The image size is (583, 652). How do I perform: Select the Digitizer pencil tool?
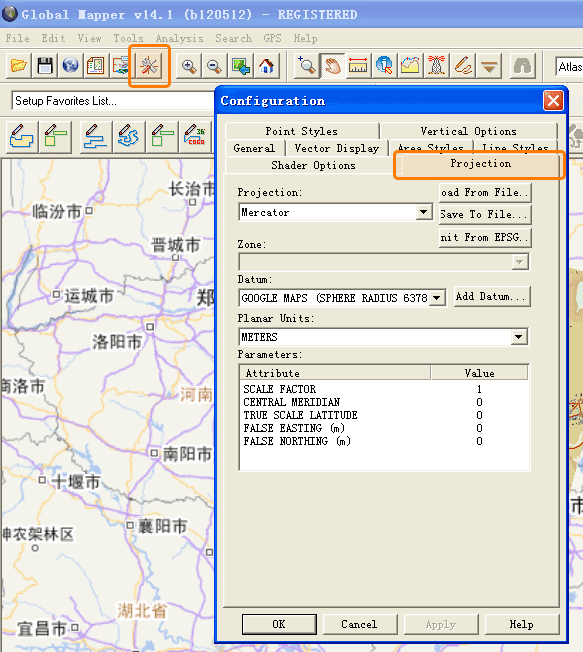(463, 66)
